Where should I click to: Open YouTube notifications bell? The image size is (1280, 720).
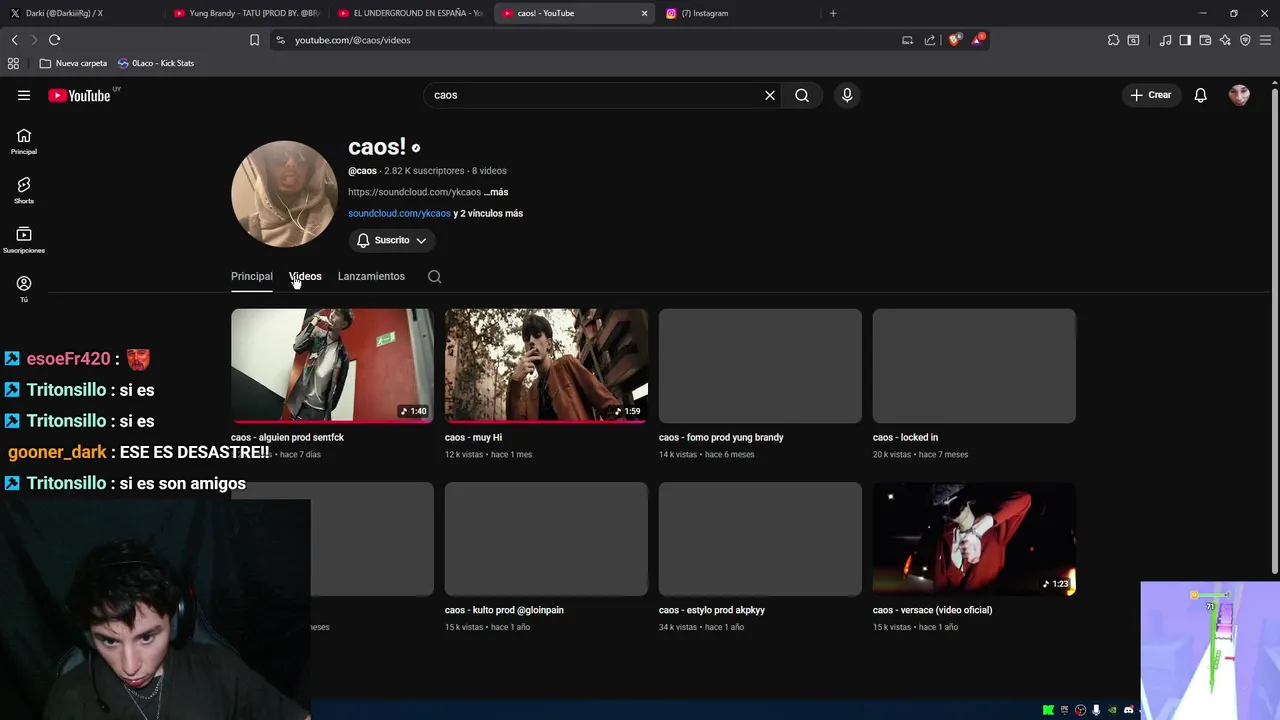[1200, 95]
